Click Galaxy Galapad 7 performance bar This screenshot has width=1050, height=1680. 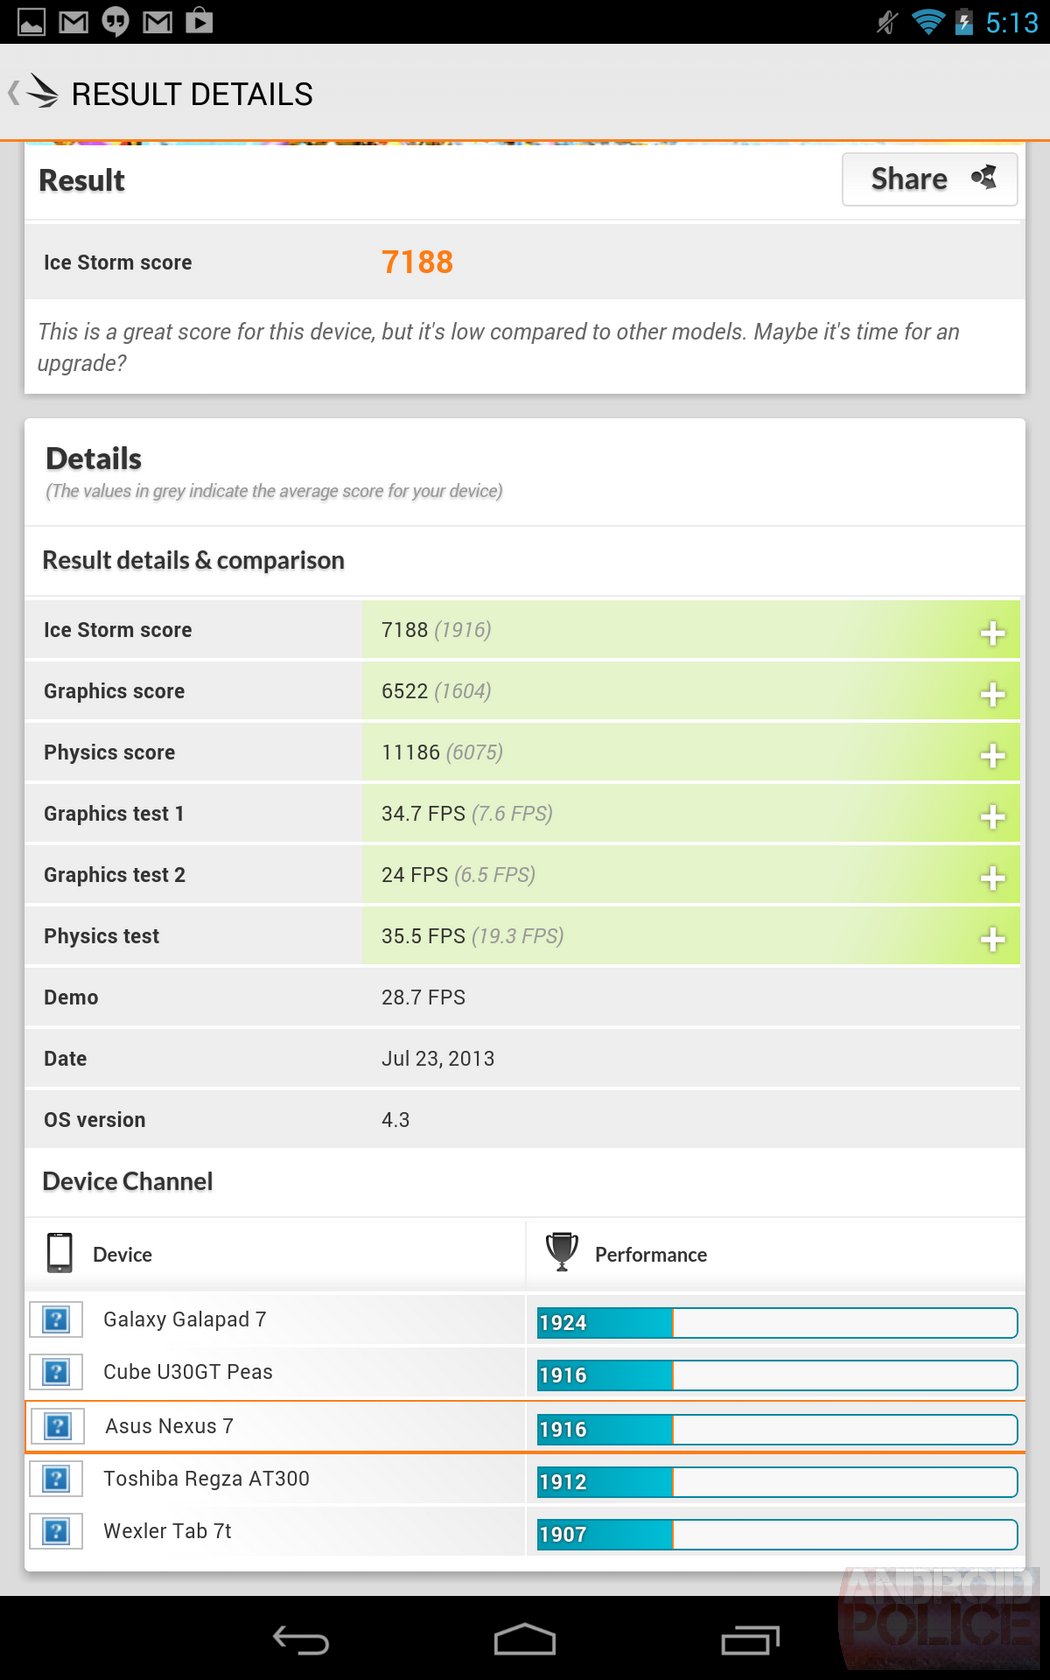pyautogui.click(x=776, y=1322)
